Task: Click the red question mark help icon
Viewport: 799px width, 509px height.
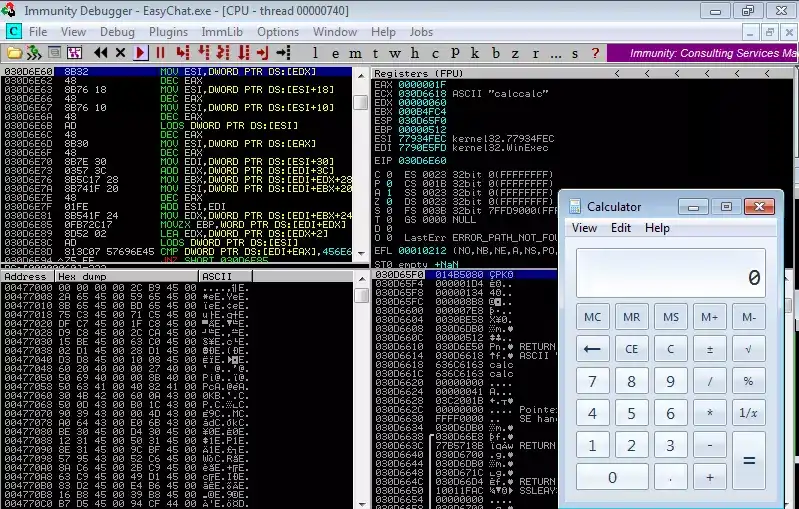Action: [595, 52]
